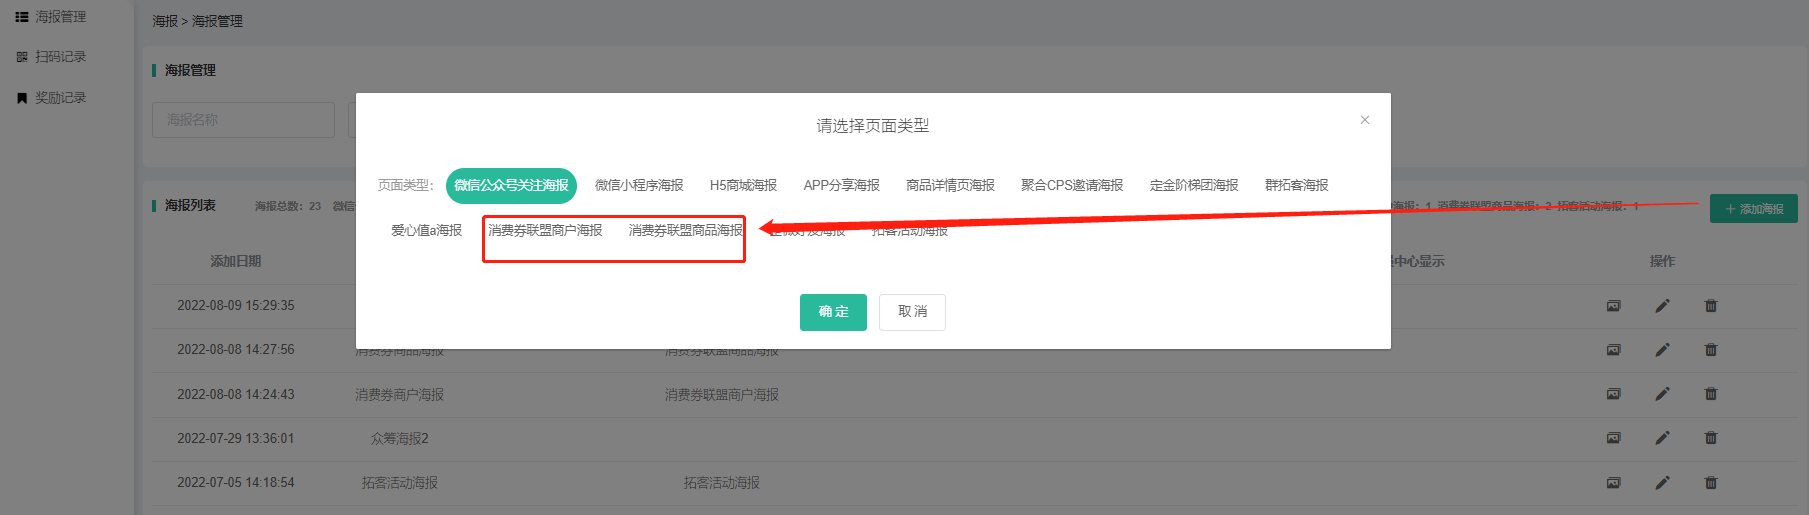Dismiss dialog with 取消 button
Image resolution: width=1809 pixels, height=515 pixels.
coord(912,312)
